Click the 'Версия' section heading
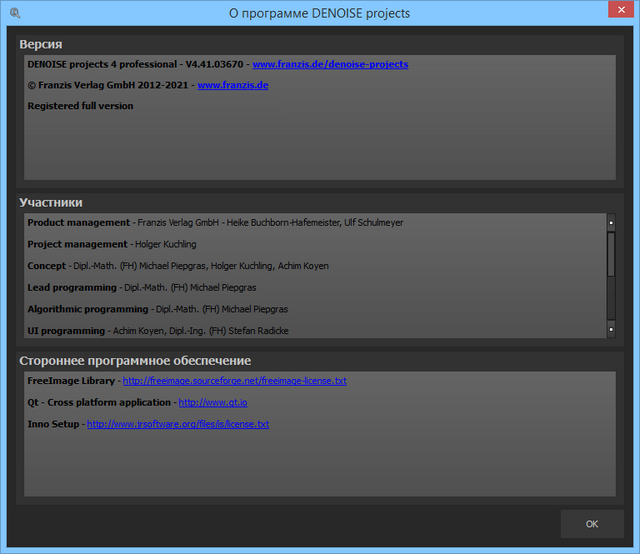The height and width of the screenshot is (554, 640). [x=41, y=44]
